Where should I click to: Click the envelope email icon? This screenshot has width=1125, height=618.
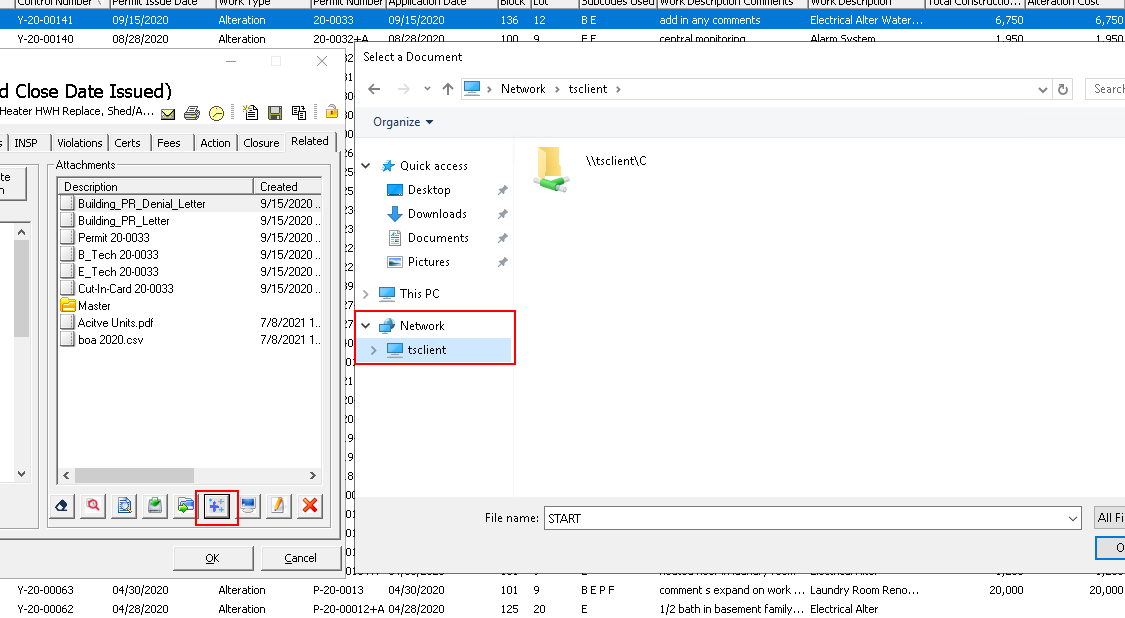[x=168, y=113]
